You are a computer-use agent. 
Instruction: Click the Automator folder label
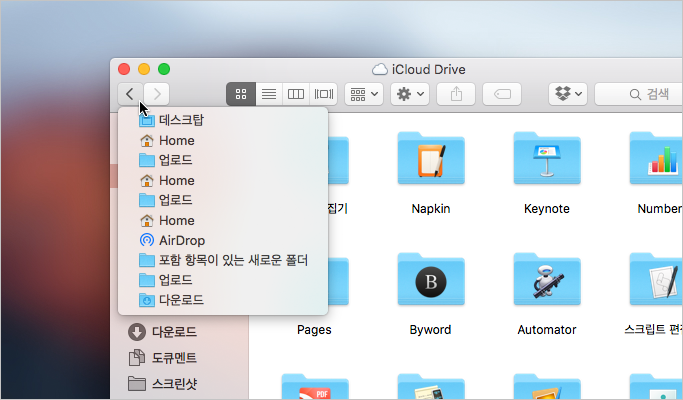tap(547, 330)
